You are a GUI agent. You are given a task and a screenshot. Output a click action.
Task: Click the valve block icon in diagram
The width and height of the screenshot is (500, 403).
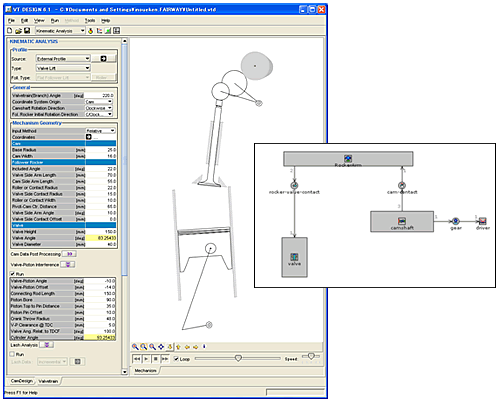pyautogui.click(x=294, y=257)
